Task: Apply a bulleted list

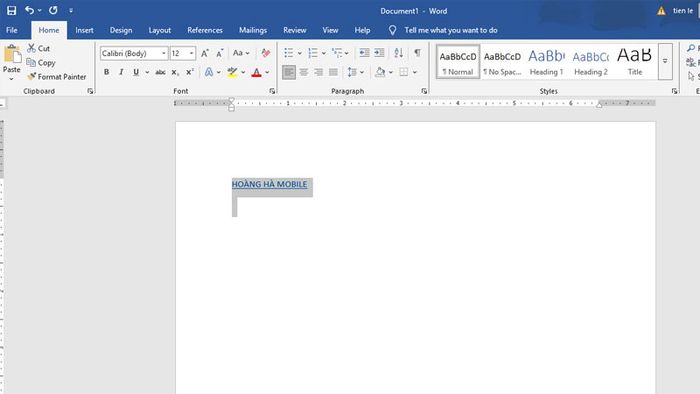Action: 289,53
